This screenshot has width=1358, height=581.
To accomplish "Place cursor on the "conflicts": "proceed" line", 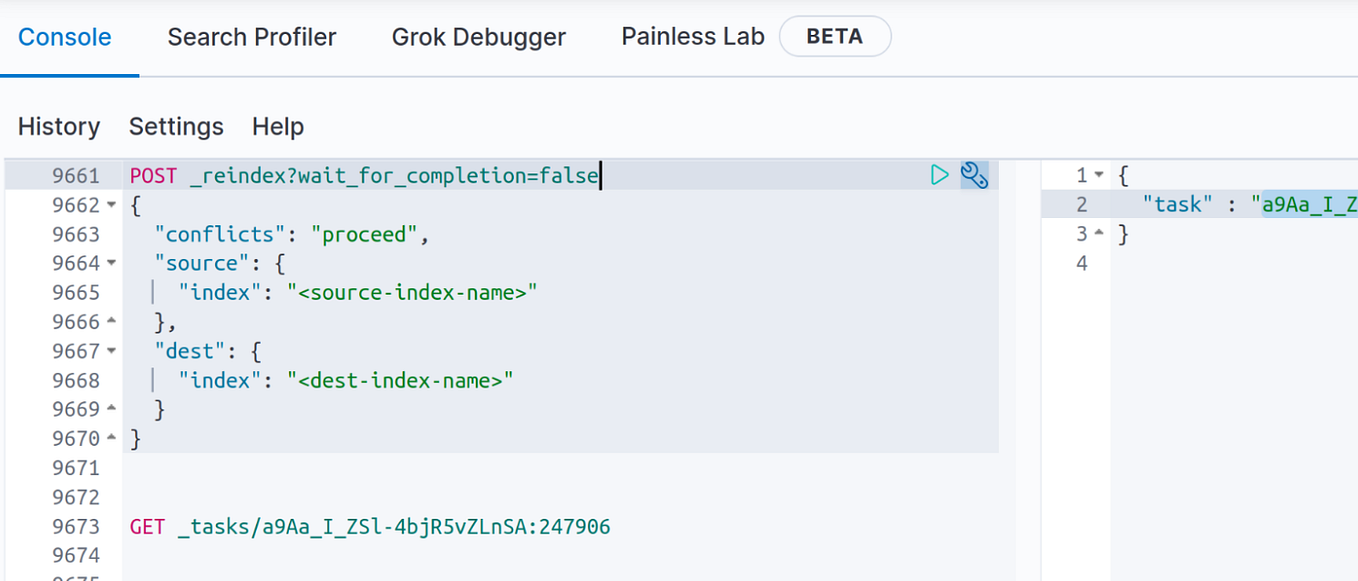I will tap(300, 233).
